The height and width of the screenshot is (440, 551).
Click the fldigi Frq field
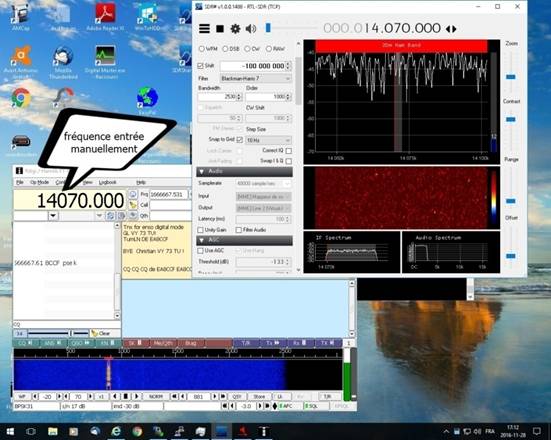(169, 194)
